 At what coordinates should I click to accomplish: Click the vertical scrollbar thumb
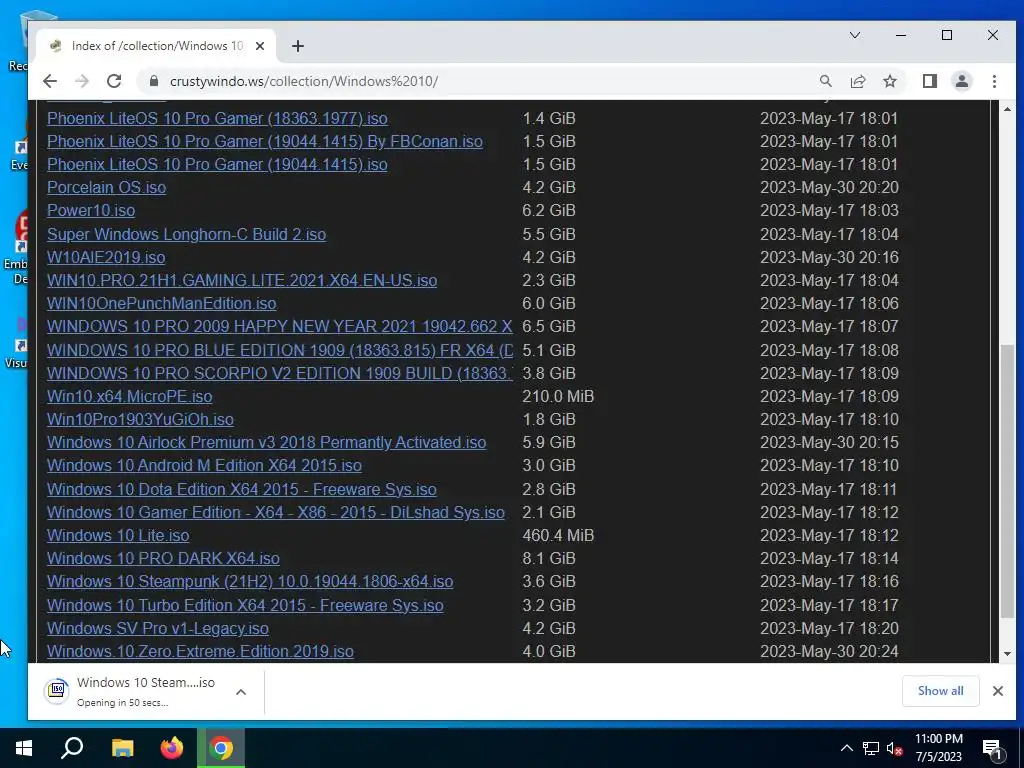click(x=1008, y=481)
